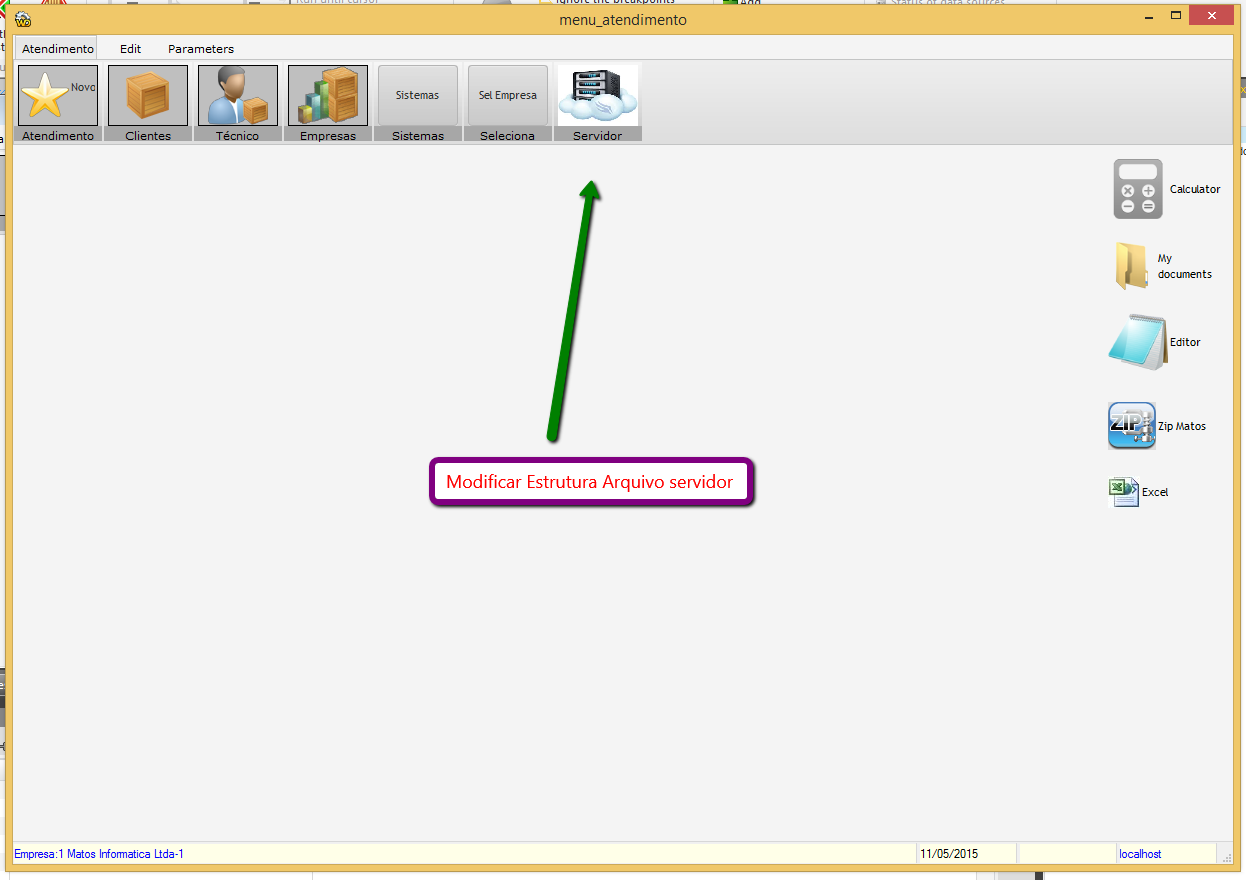The image size is (1246, 880).
Task: Click the Sistemas toolbar button
Action: [x=417, y=95]
